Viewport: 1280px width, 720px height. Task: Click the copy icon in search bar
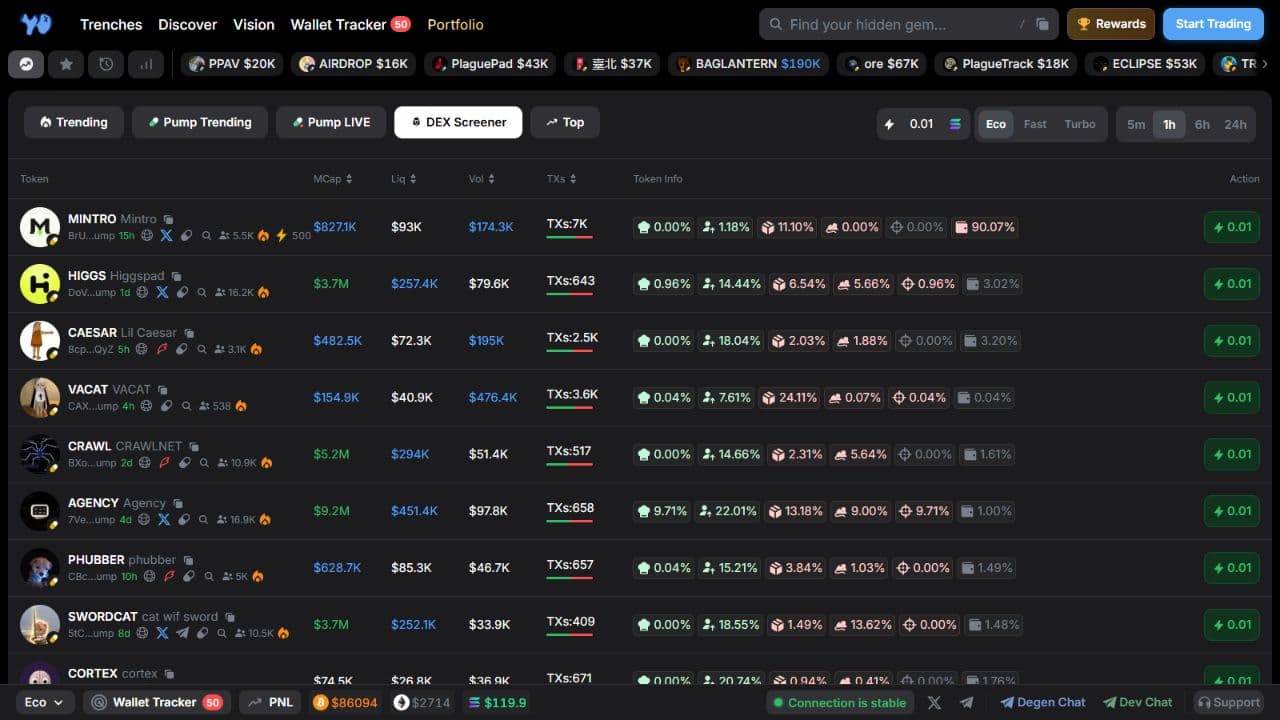point(1042,24)
